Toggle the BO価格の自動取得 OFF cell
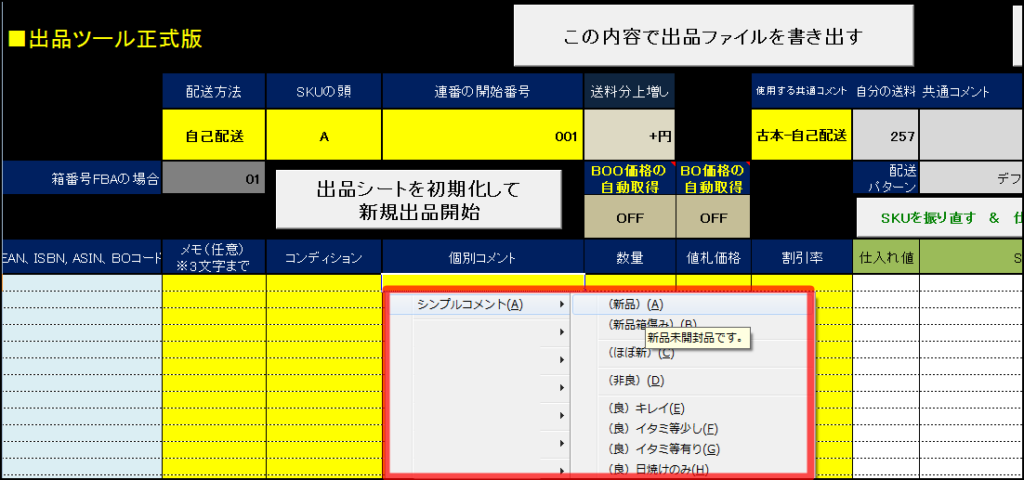This screenshot has height=480, width=1024. click(x=713, y=216)
